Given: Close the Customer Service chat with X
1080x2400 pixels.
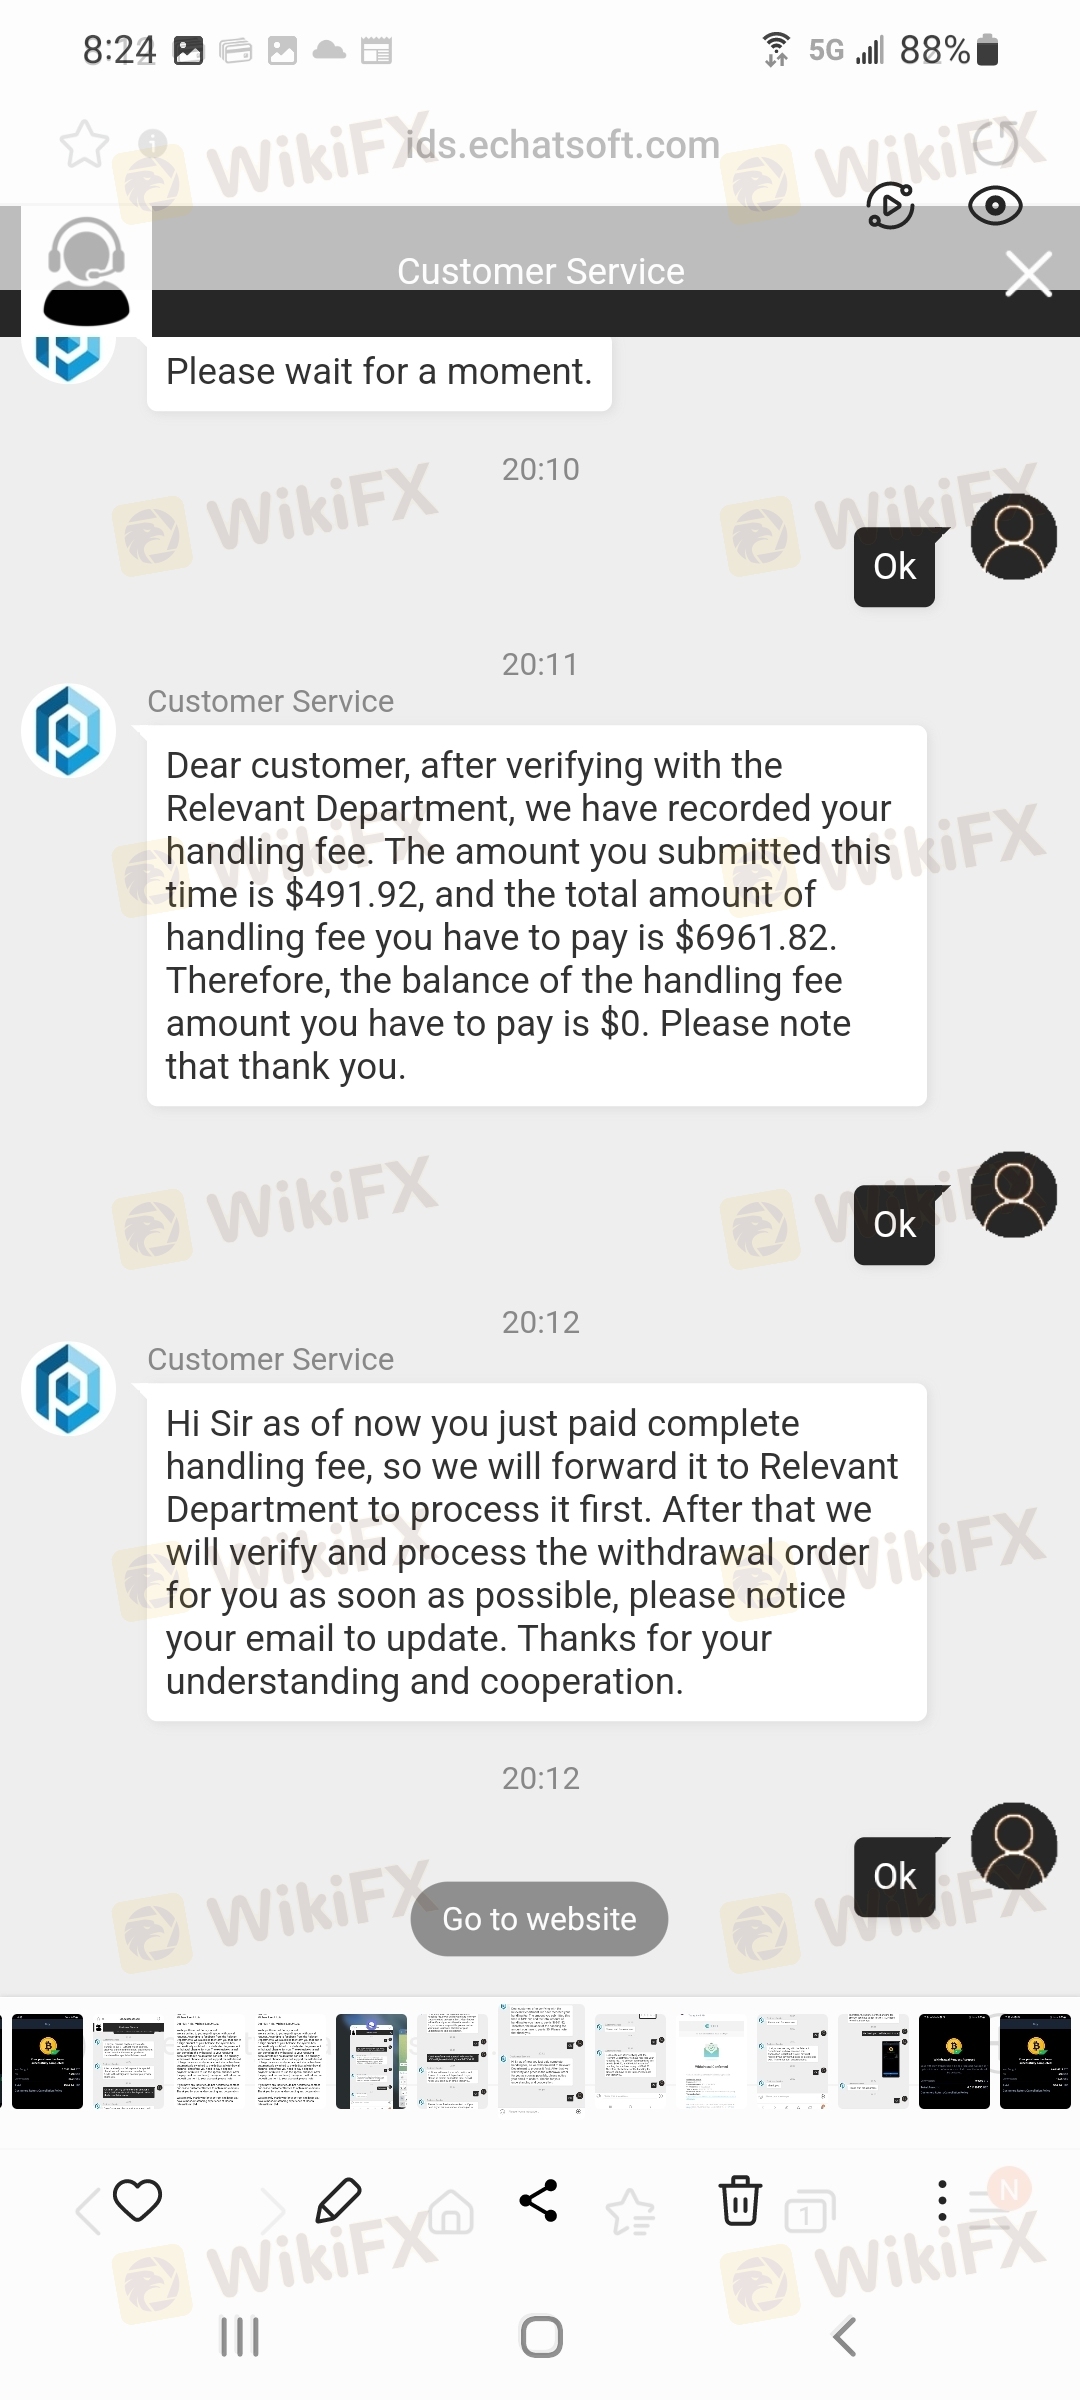Looking at the screenshot, I should 1028,274.
